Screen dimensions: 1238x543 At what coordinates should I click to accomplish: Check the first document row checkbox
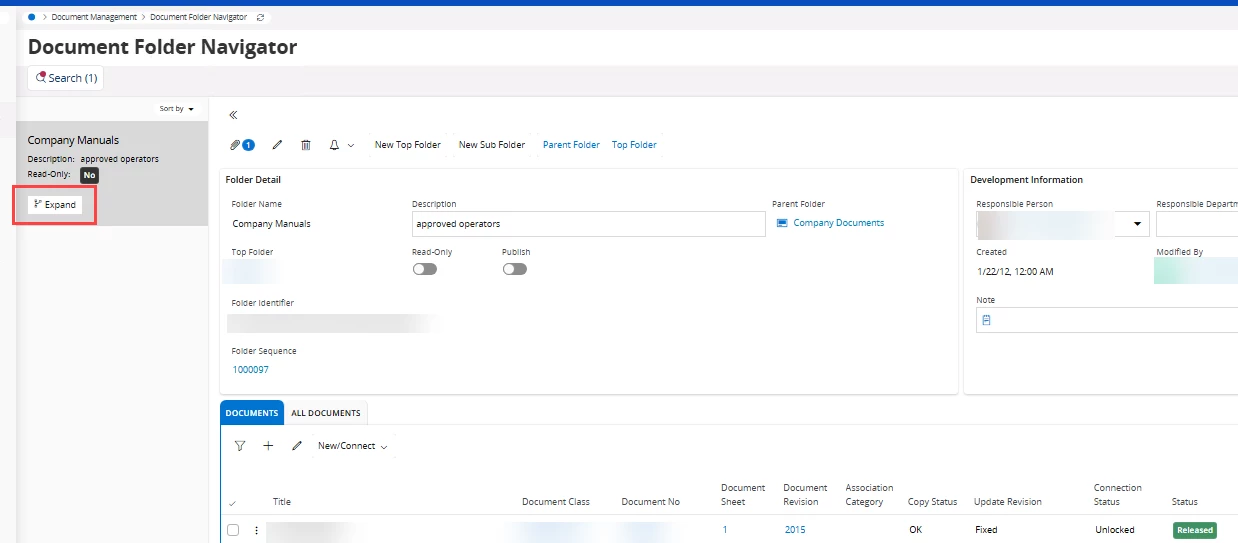(233, 530)
